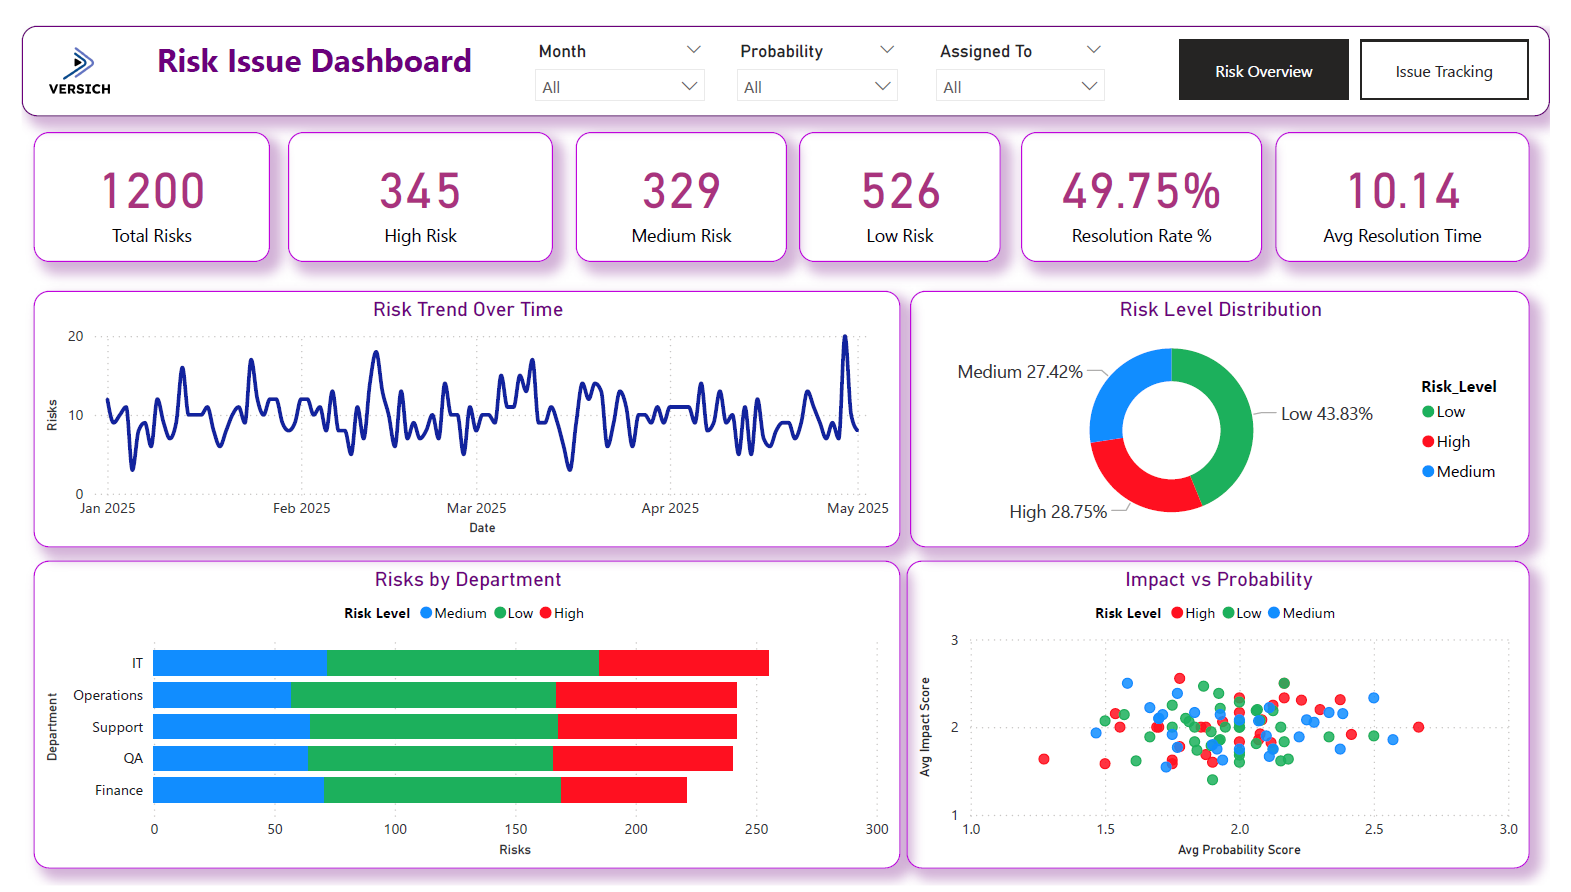Screen dimensions: 1571x892
Task: Open the Month filter dropdown
Action: (619, 87)
